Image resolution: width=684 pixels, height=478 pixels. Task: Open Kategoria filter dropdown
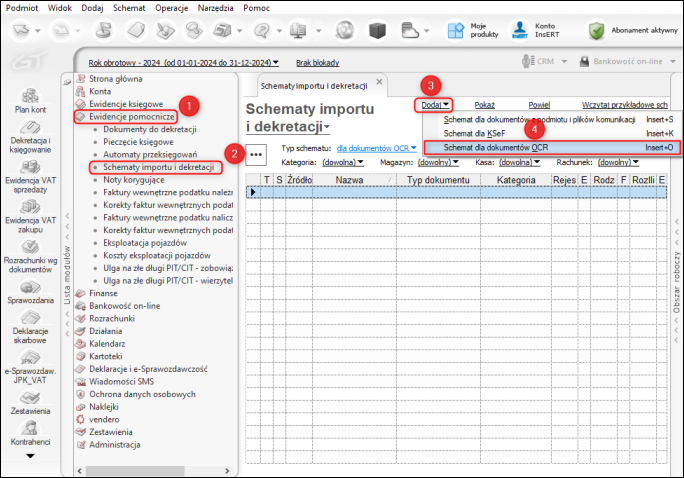(340, 161)
